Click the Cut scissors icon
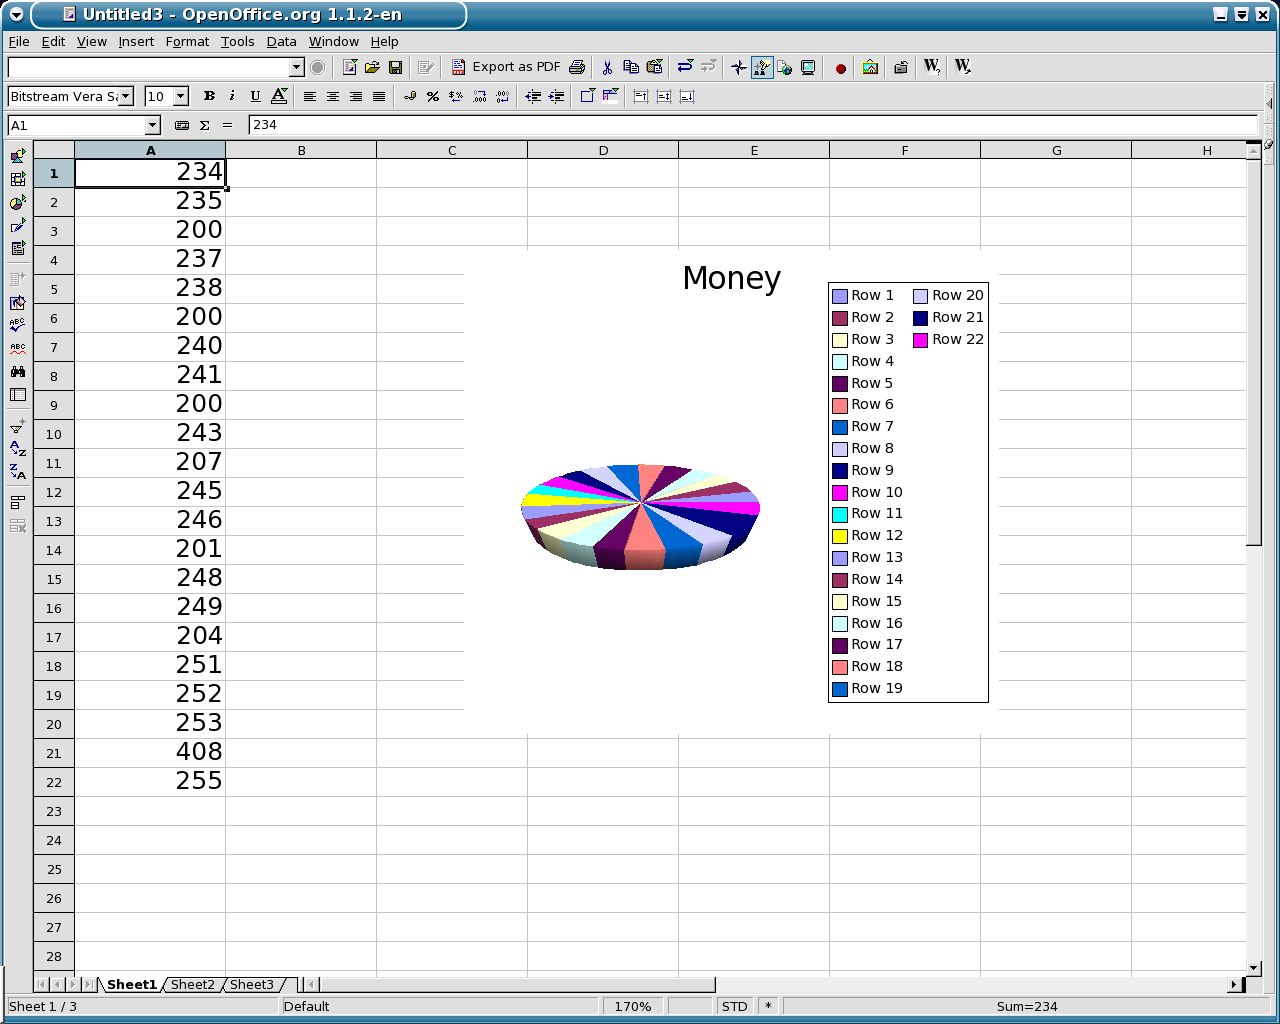The height and width of the screenshot is (1024, 1280). point(607,67)
